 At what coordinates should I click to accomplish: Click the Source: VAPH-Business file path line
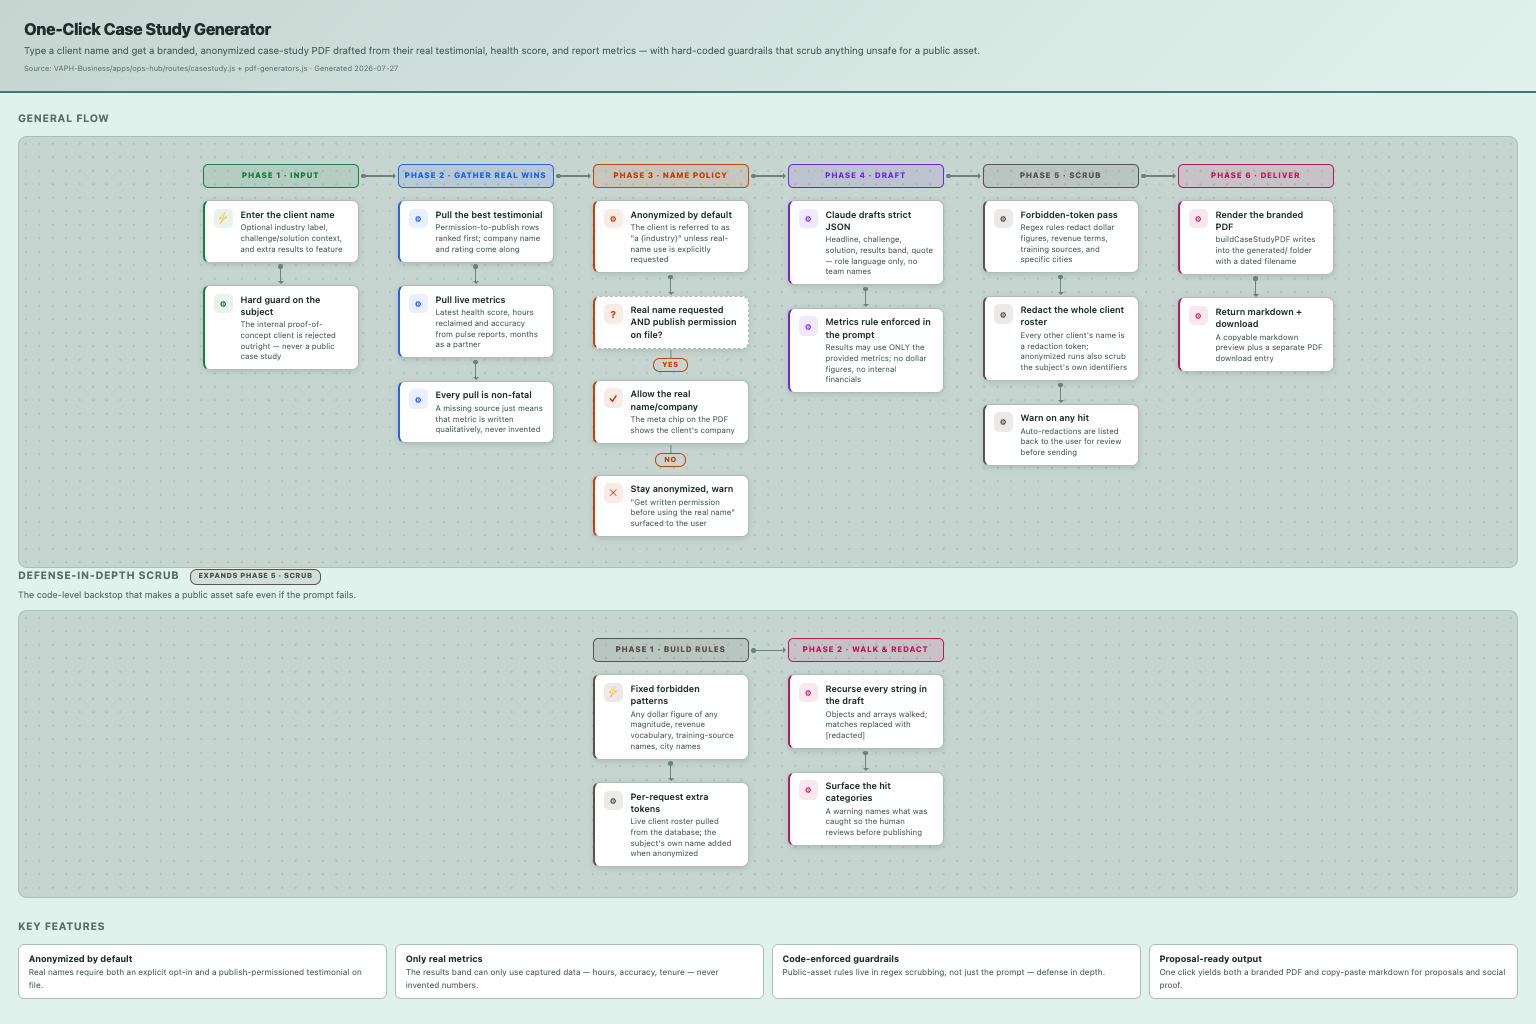(211, 68)
